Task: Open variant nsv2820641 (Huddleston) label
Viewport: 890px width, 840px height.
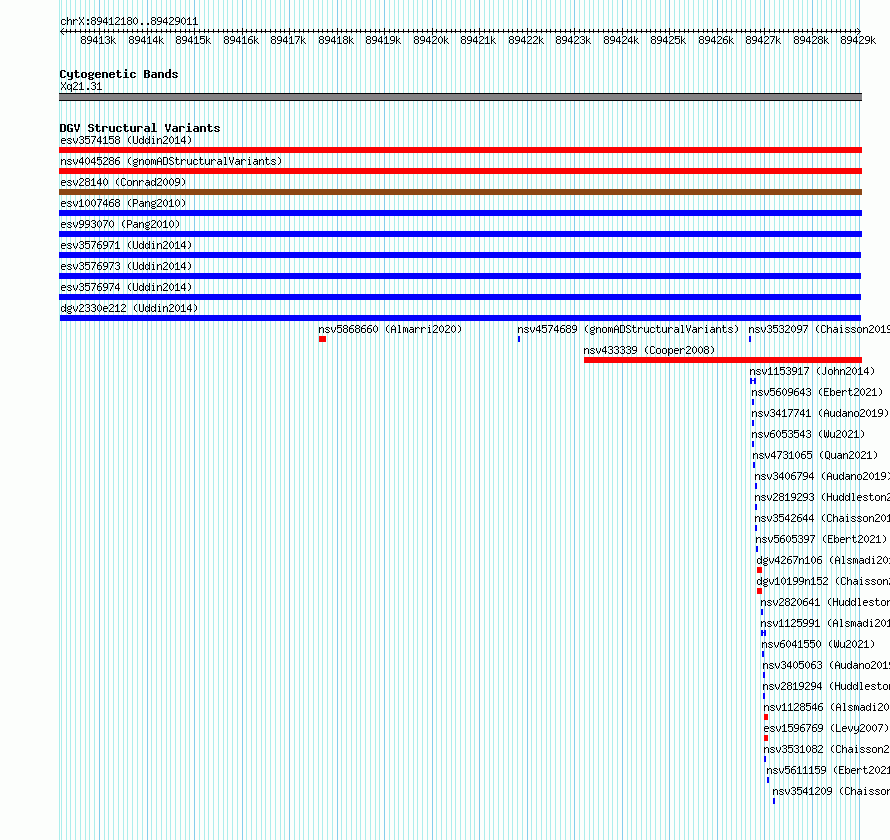Action: click(x=825, y=602)
